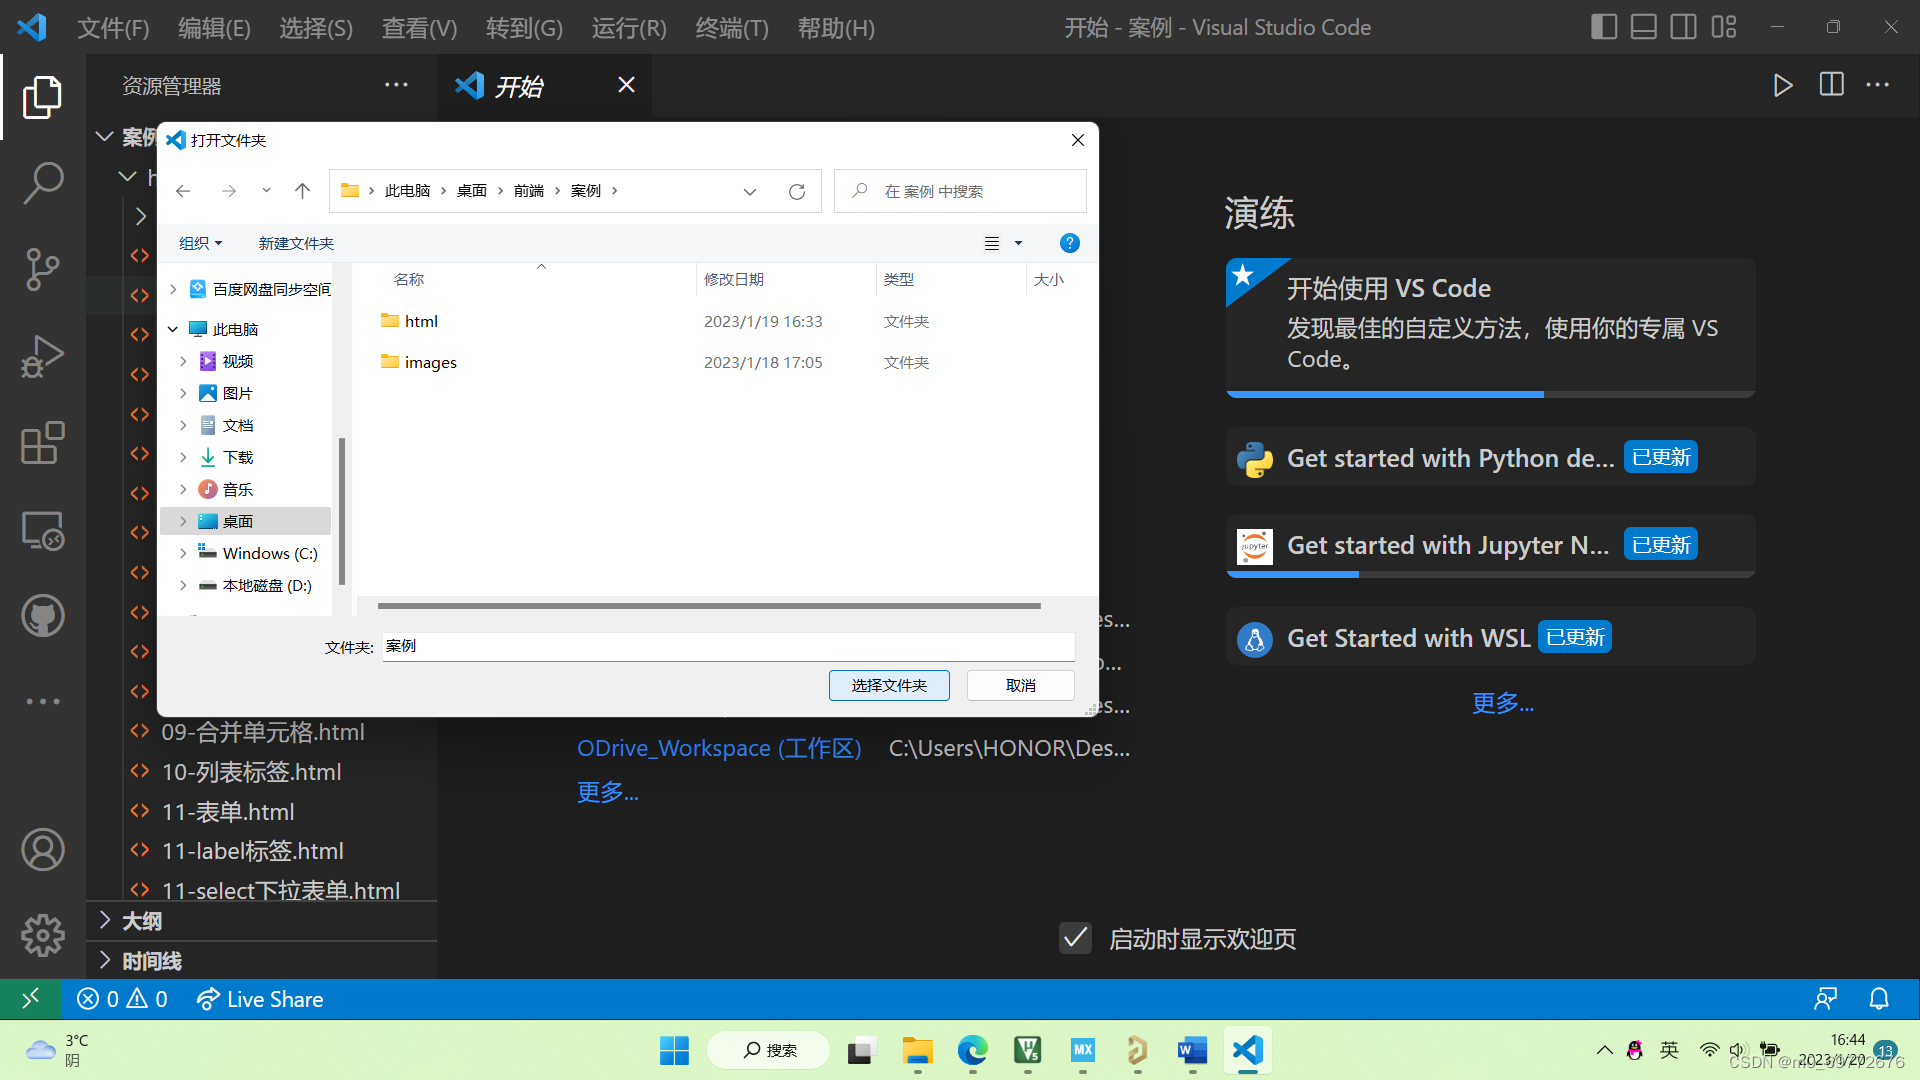This screenshot has width=1920, height=1080.
Task: Open Manage settings gear in activity bar
Action: click(x=42, y=935)
